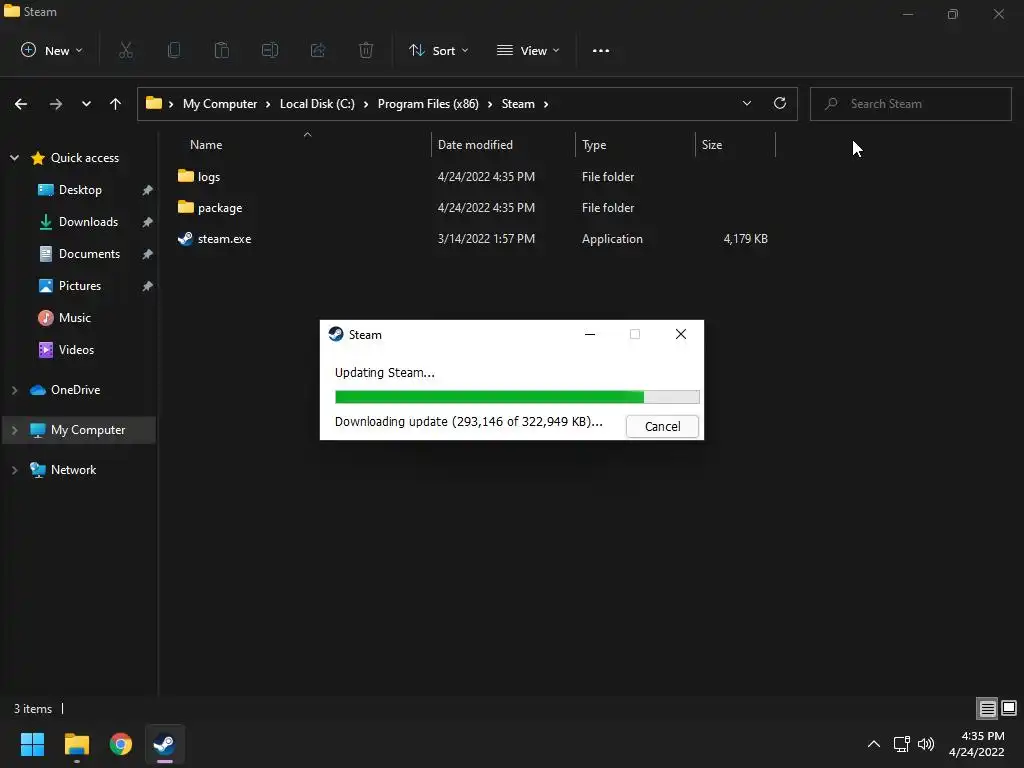Show hidden system tray icons
Image resolution: width=1024 pixels, height=768 pixels.
pyautogui.click(x=874, y=744)
